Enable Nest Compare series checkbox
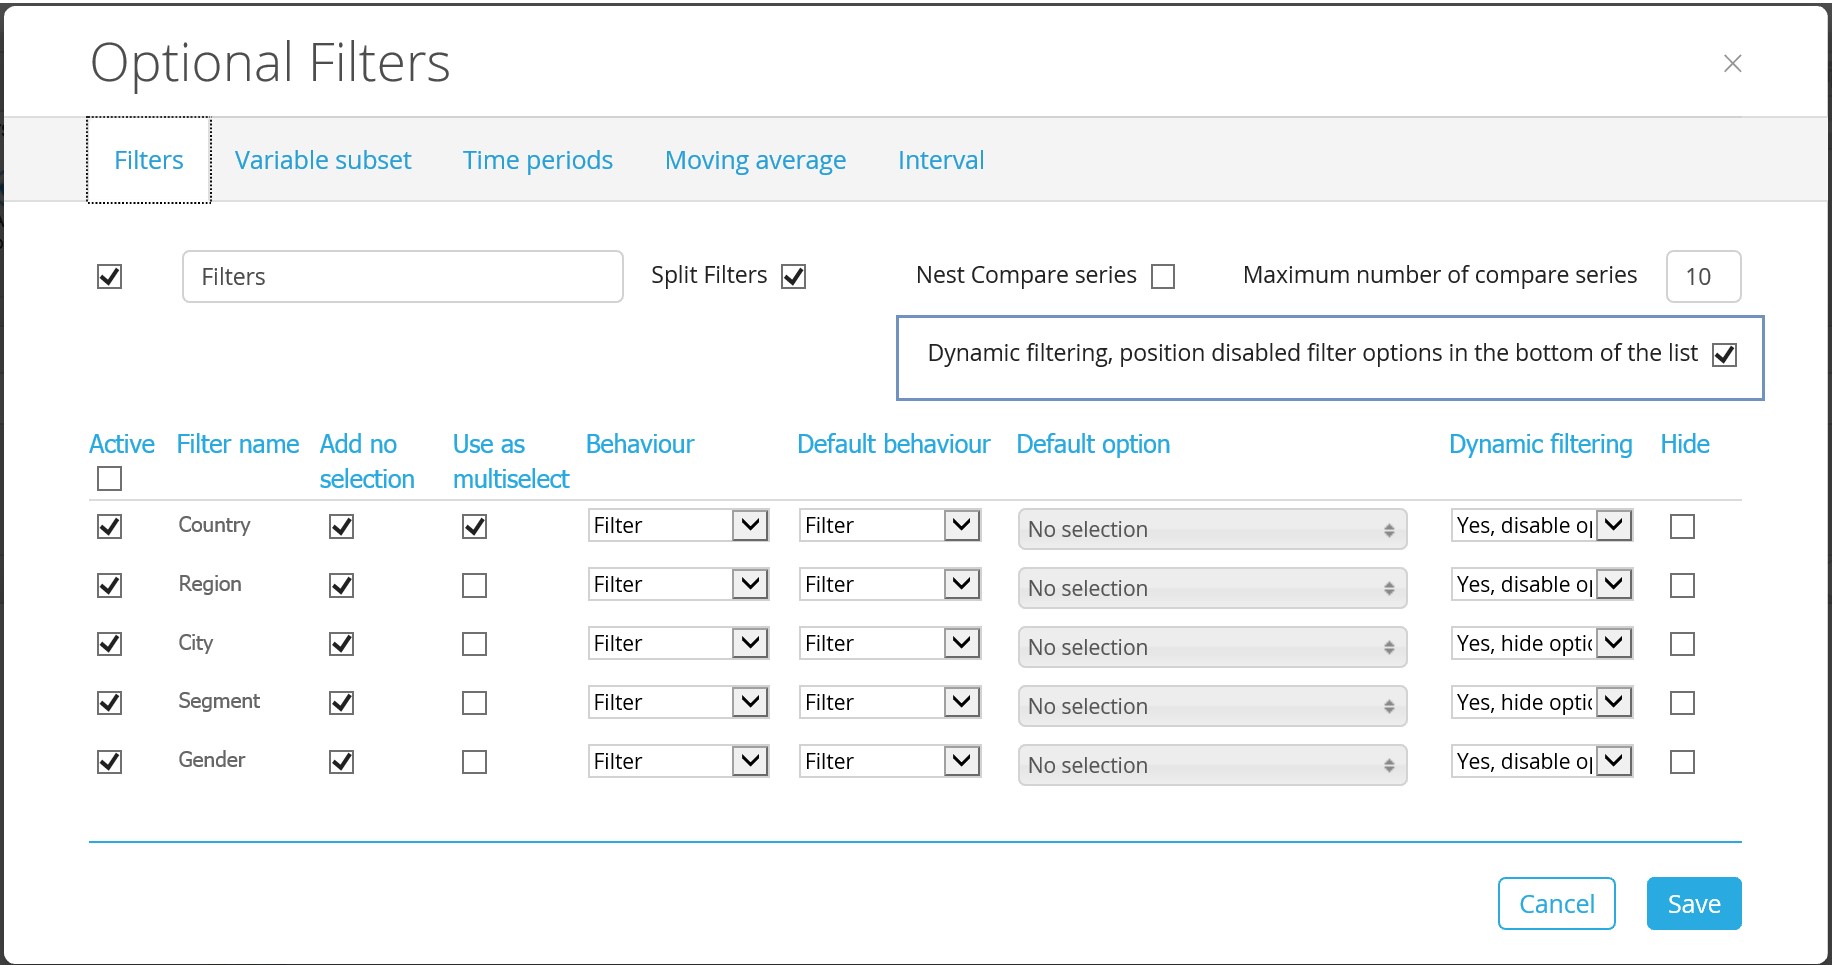This screenshot has height=965, width=1832. click(x=1163, y=277)
